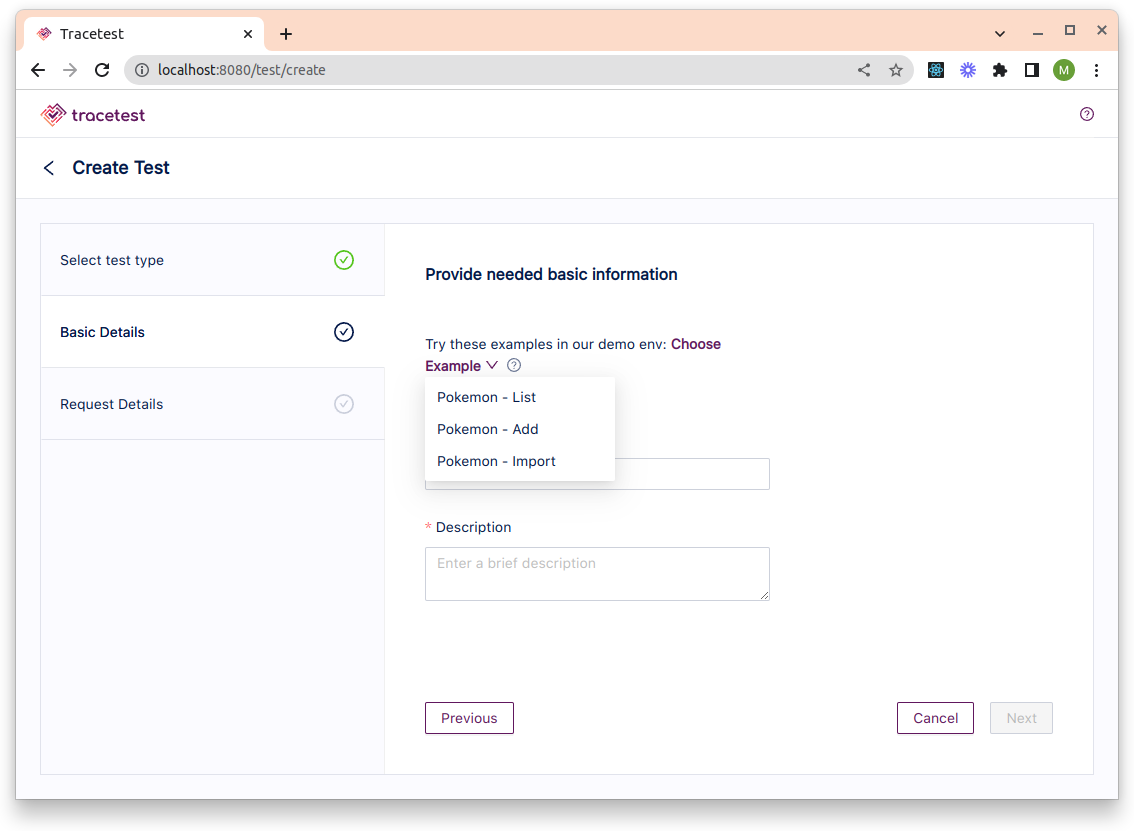
Task: Open the tab search chevron
Action: [x=999, y=34]
